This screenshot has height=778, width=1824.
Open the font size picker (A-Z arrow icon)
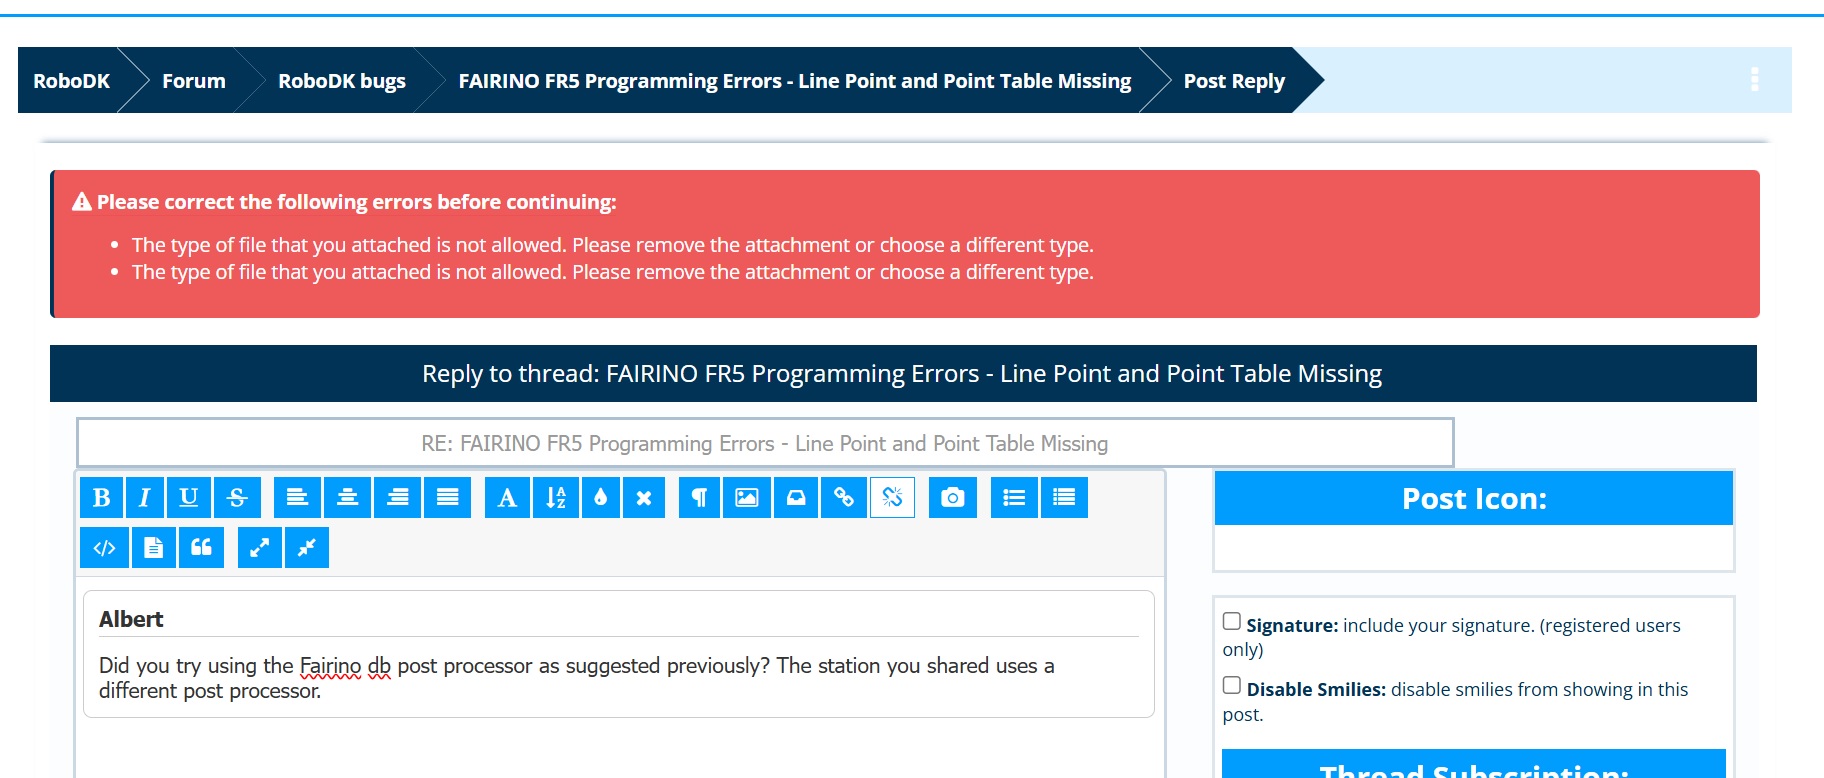(x=556, y=497)
